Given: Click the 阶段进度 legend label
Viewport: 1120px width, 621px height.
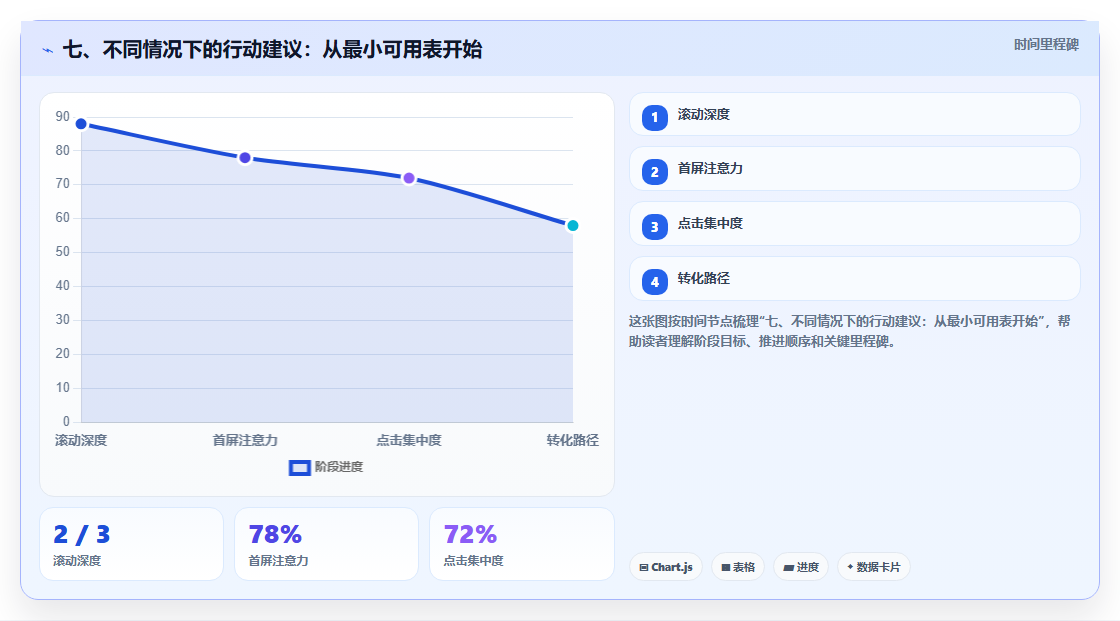Looking at the screenshot, I should tap(339, 467).
